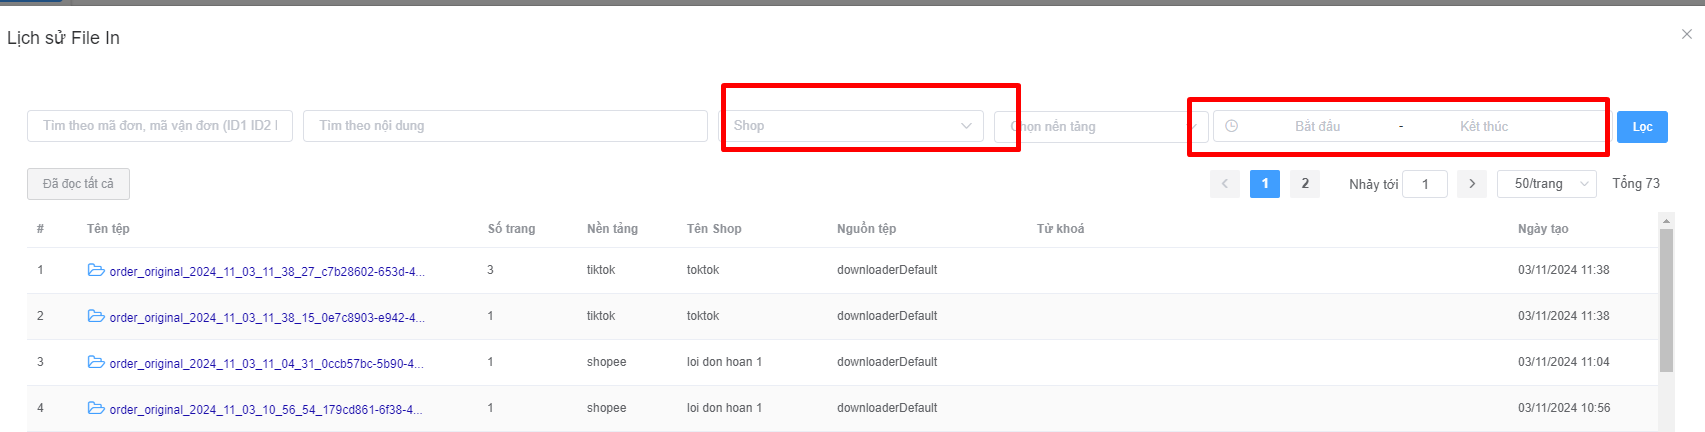Open the Shop dropdown
Screen dimensions: 1705x432
pyautogui.click(x=853, y=126)
